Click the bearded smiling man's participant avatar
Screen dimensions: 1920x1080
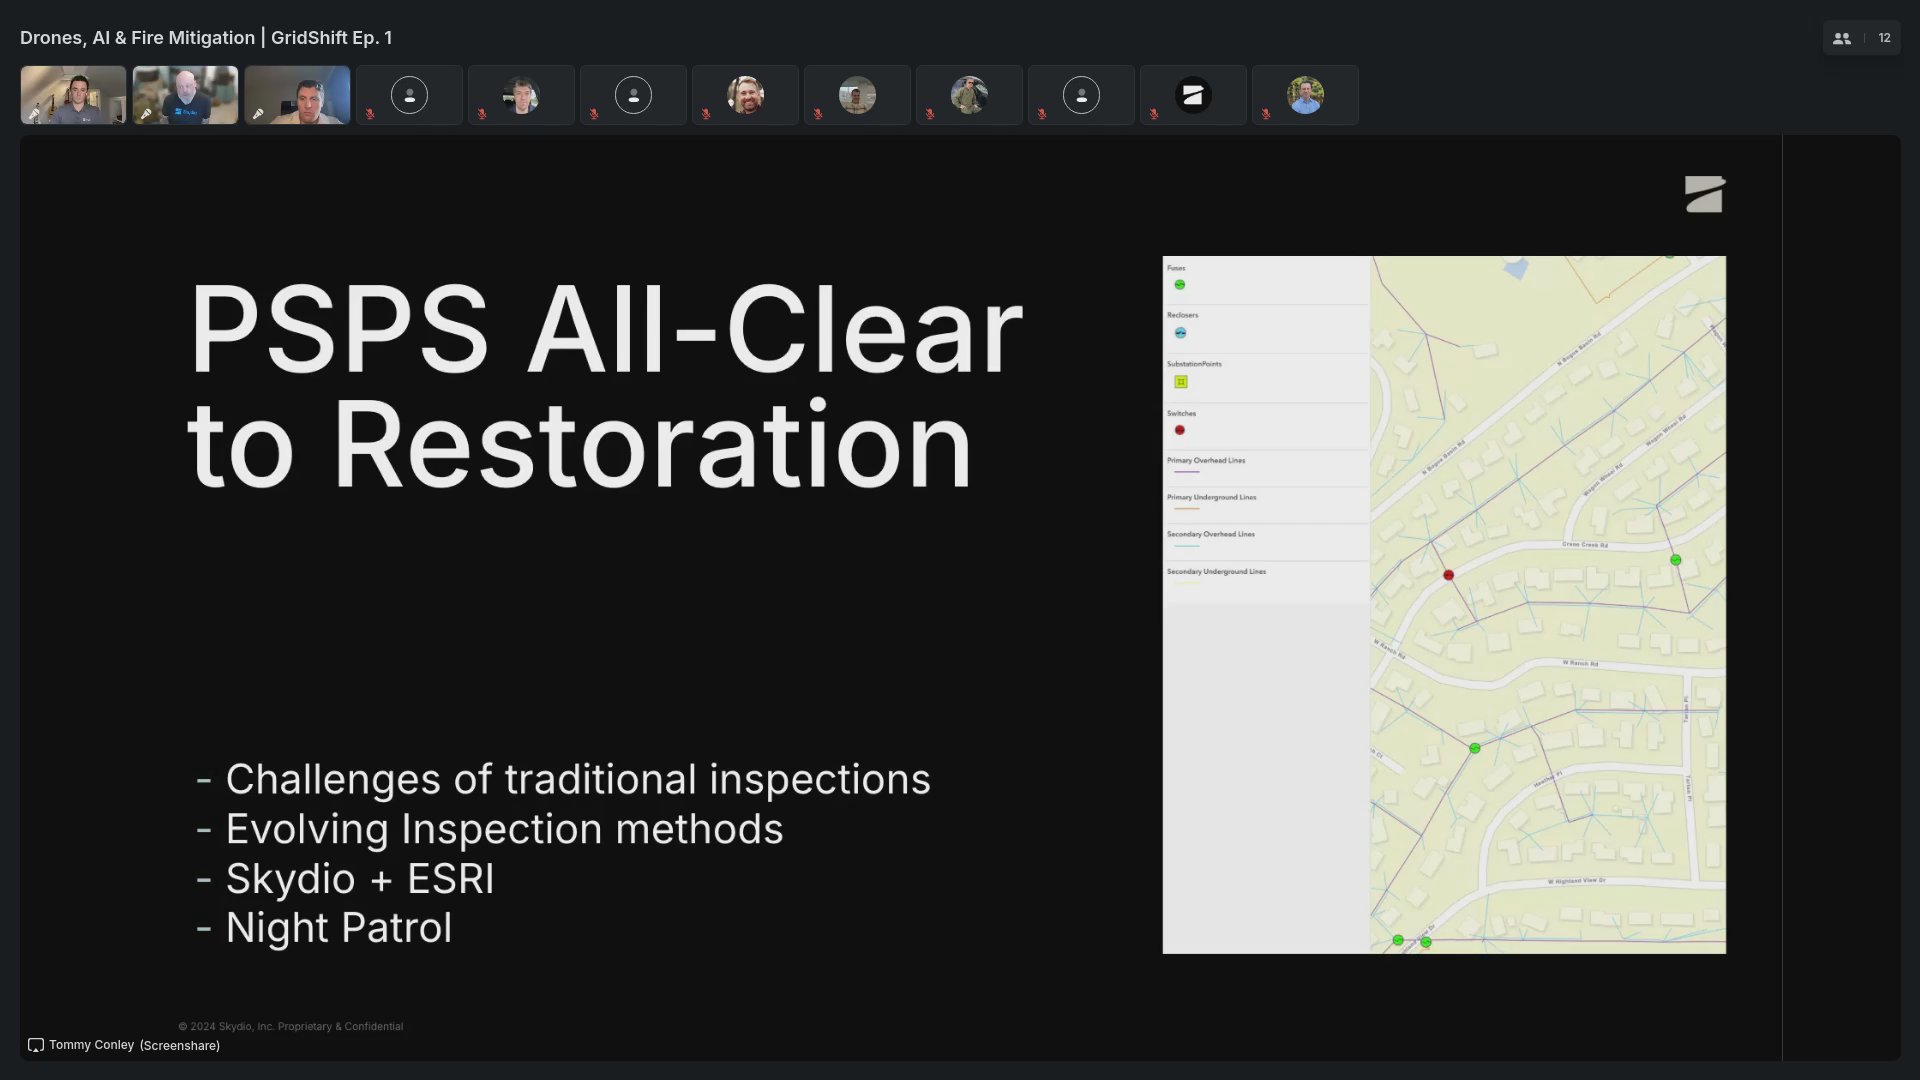(x=745, y=95)
